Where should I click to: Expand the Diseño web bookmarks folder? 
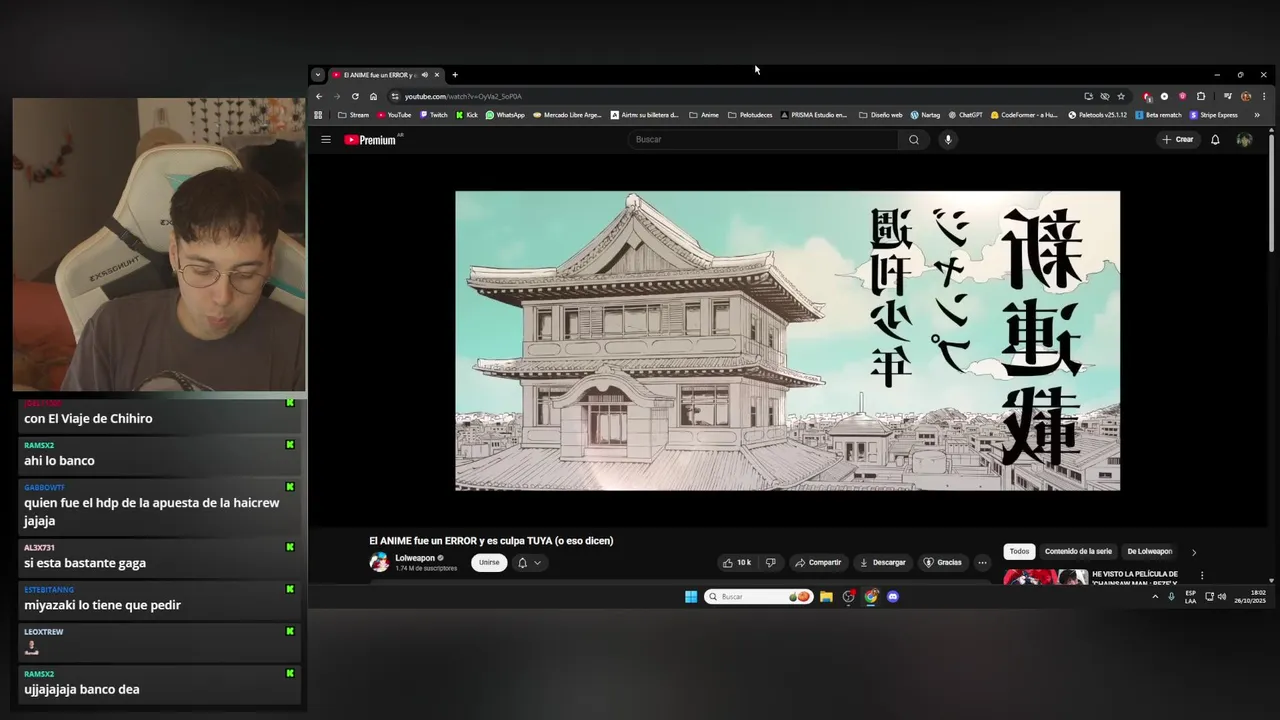click(x=881, y=115)
